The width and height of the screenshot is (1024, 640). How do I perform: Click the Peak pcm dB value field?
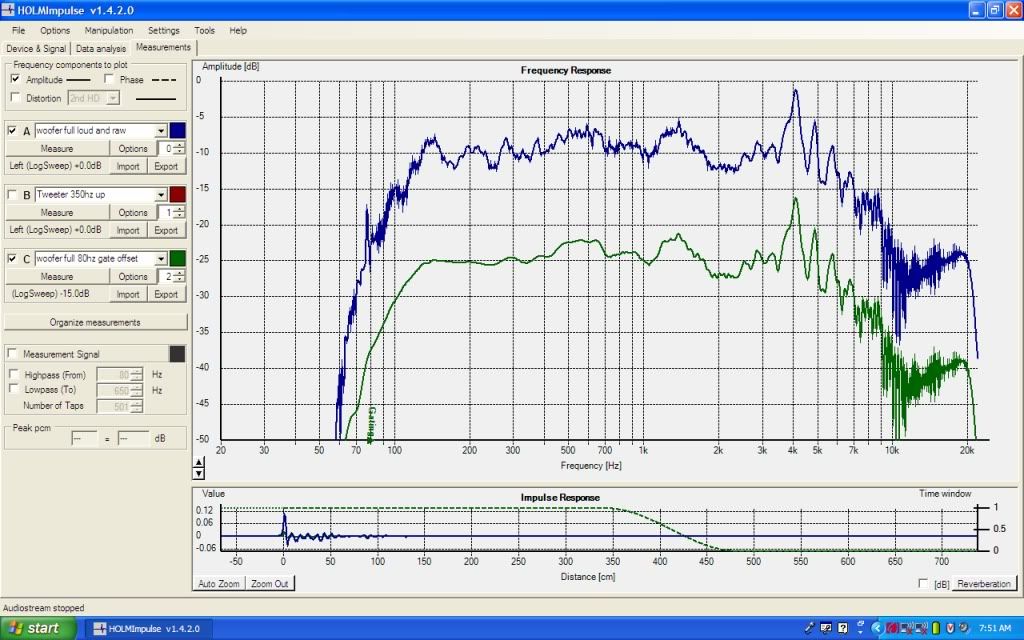(x=134, y=439)
